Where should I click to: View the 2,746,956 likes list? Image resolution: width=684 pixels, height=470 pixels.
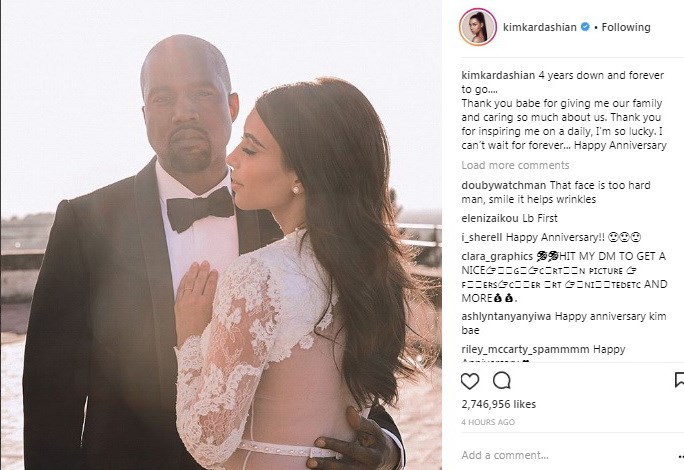click(x=499, y=404)
